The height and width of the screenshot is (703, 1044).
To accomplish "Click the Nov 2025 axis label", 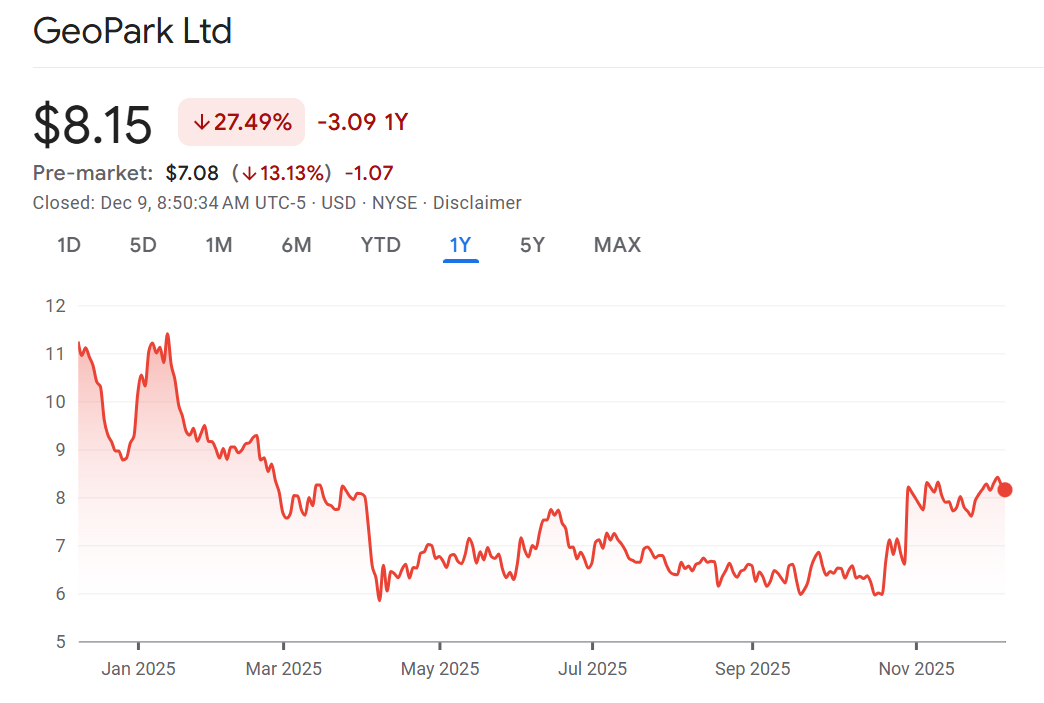I will point(916,669).
